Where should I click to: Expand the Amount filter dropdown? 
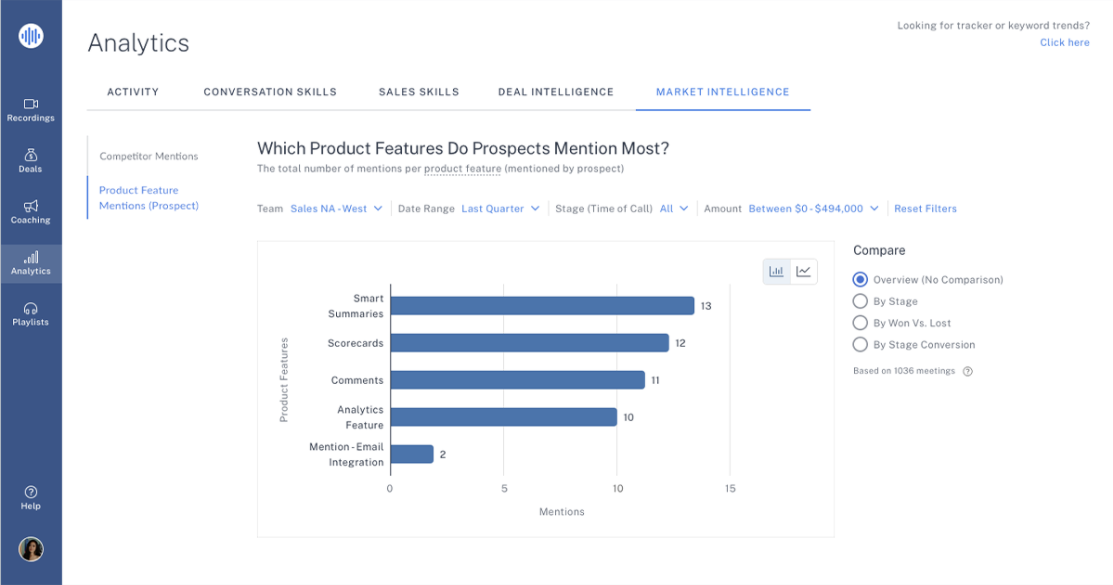point(813,209)
